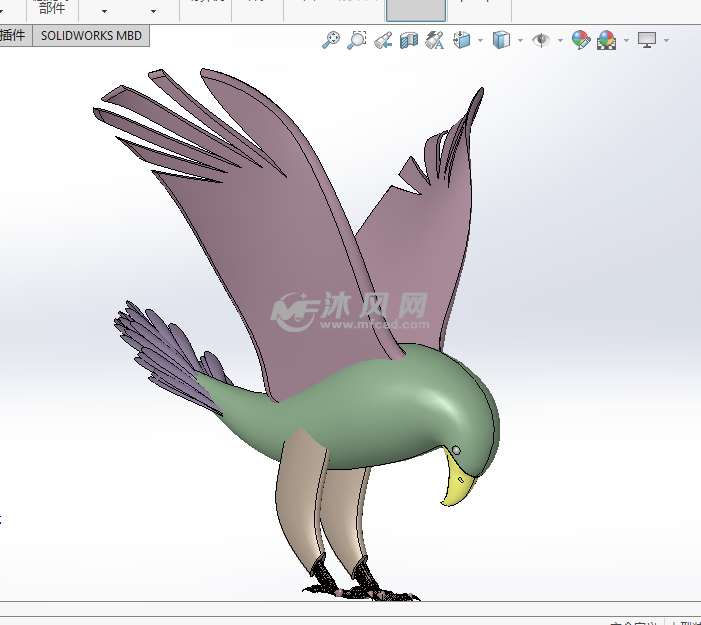The height and width of the screenshot is (625, 701).
Task: Select the bird's yellow beak
Action: 457,479
